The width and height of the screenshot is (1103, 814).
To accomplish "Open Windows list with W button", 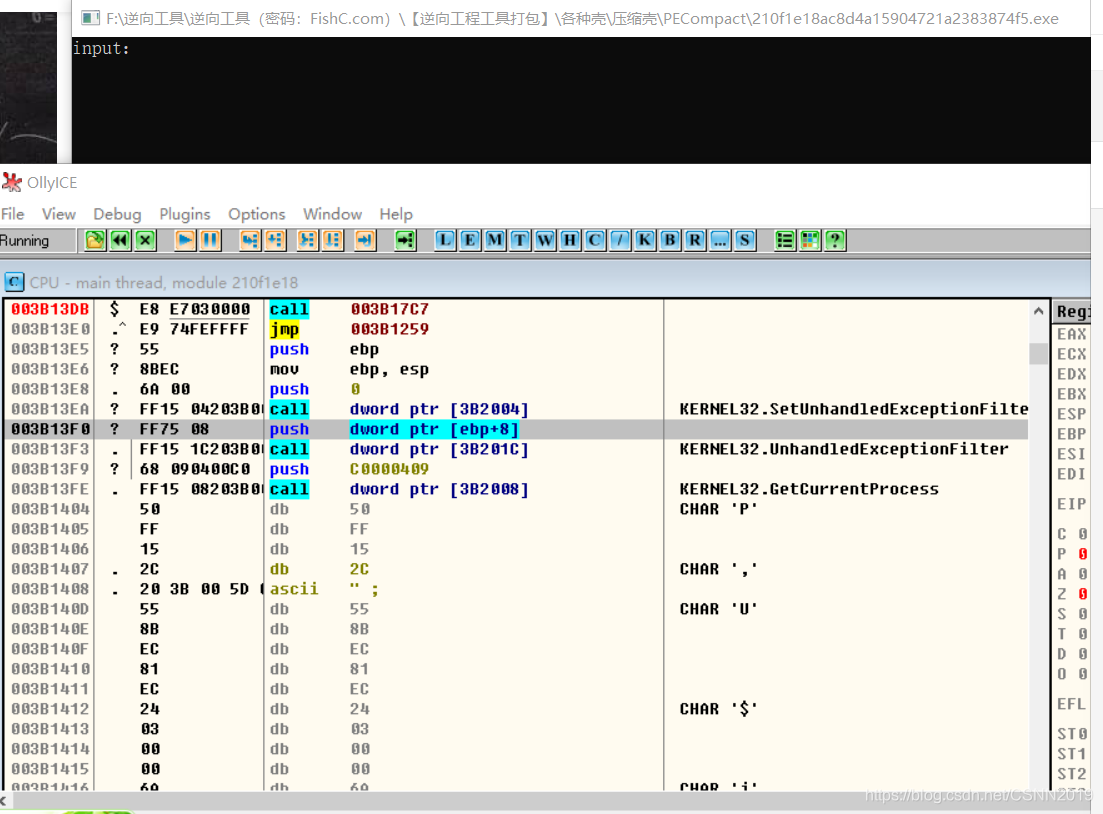I will click(545, 241).
